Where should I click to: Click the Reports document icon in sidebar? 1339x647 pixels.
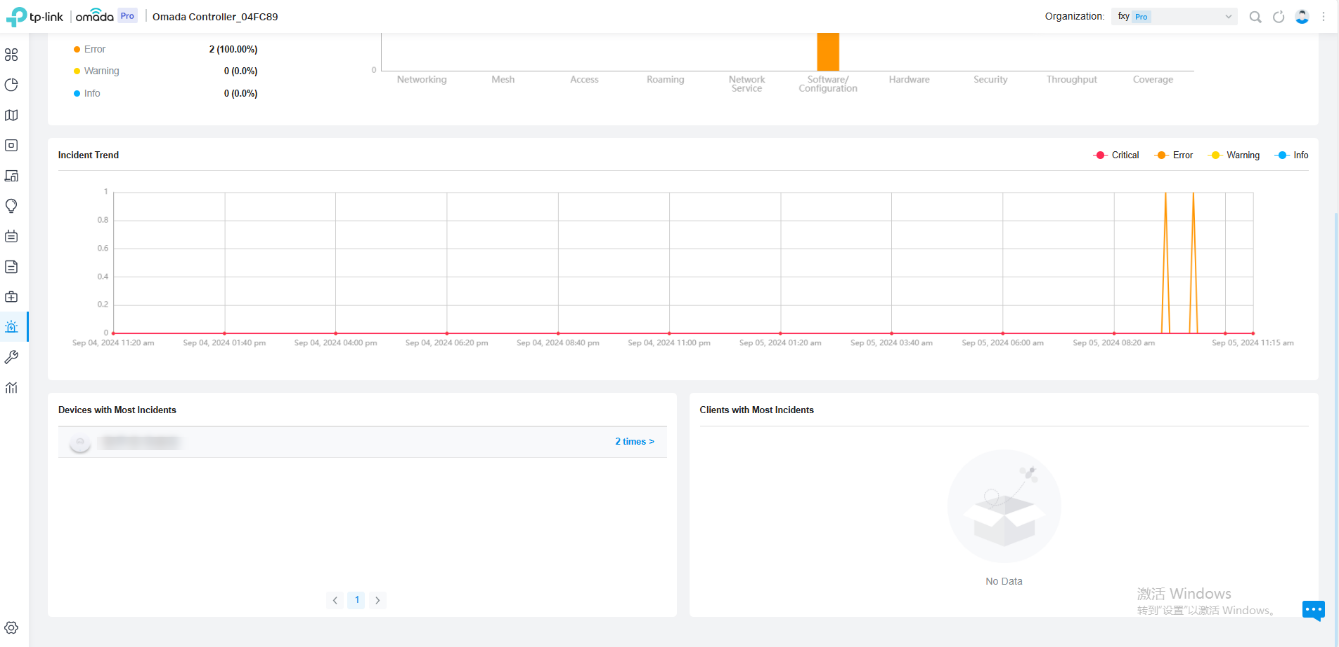click(12, 266)
